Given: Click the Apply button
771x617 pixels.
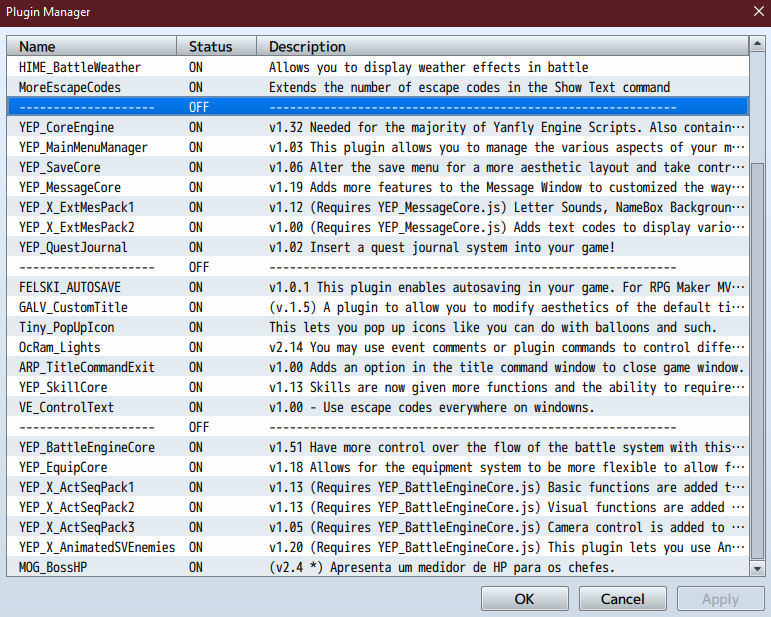Looking at the screenshot, I should [720, 598].
